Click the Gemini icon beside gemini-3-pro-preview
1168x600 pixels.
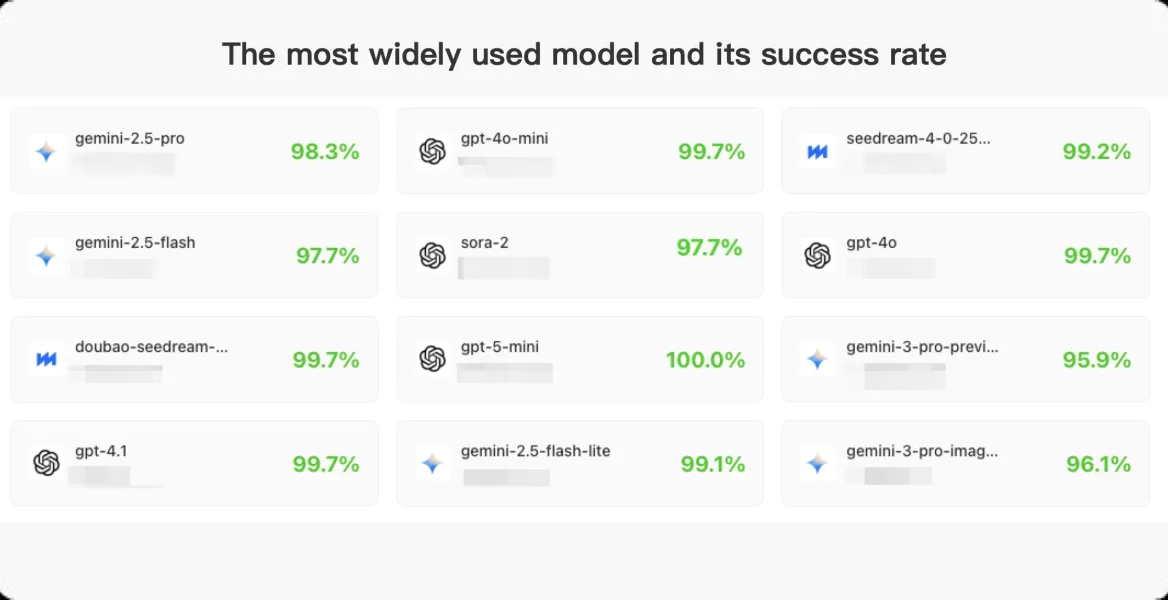(x=816, y=359)
